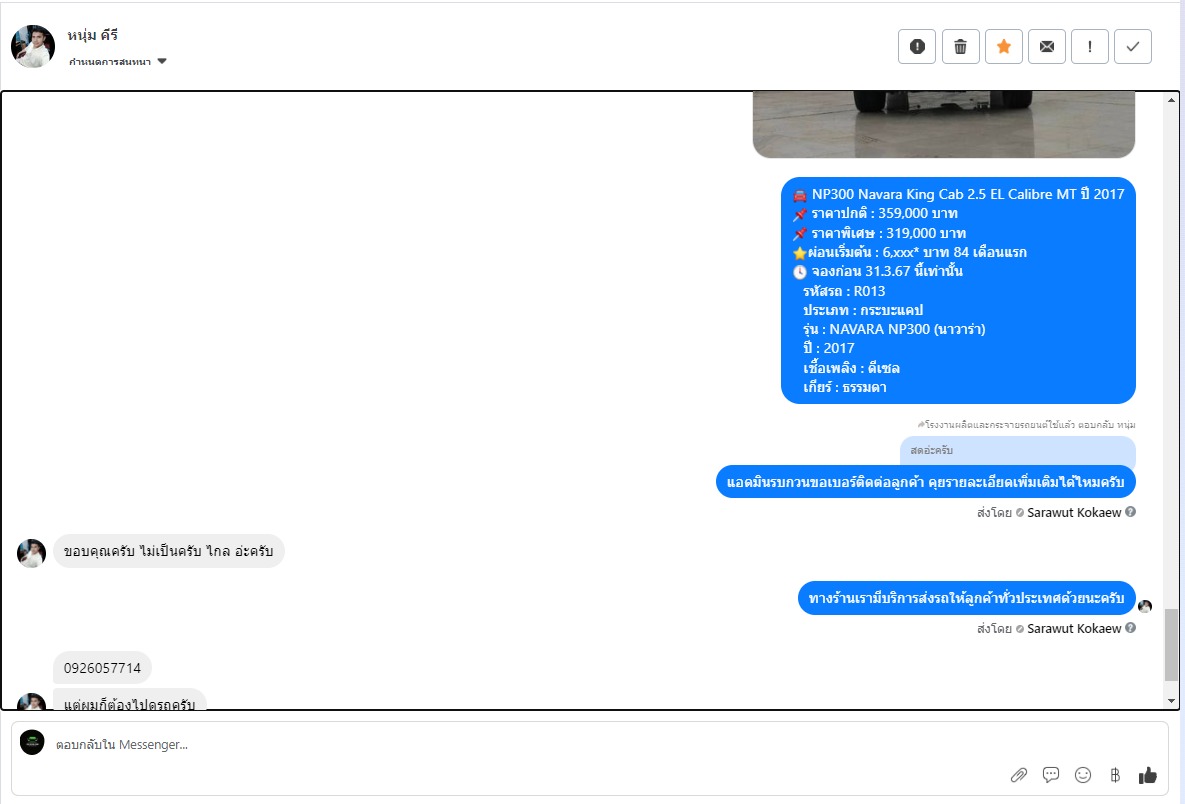Open the emoji picker smiley icon
Viewport: 1185px width, 804px height.
pyautogui.click(x=1083, y=775)
